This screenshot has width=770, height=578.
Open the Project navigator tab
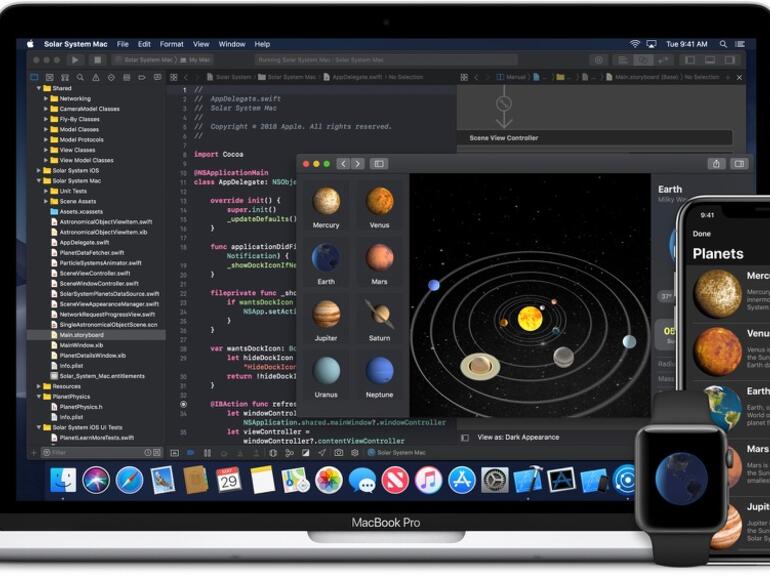(34, 77)
